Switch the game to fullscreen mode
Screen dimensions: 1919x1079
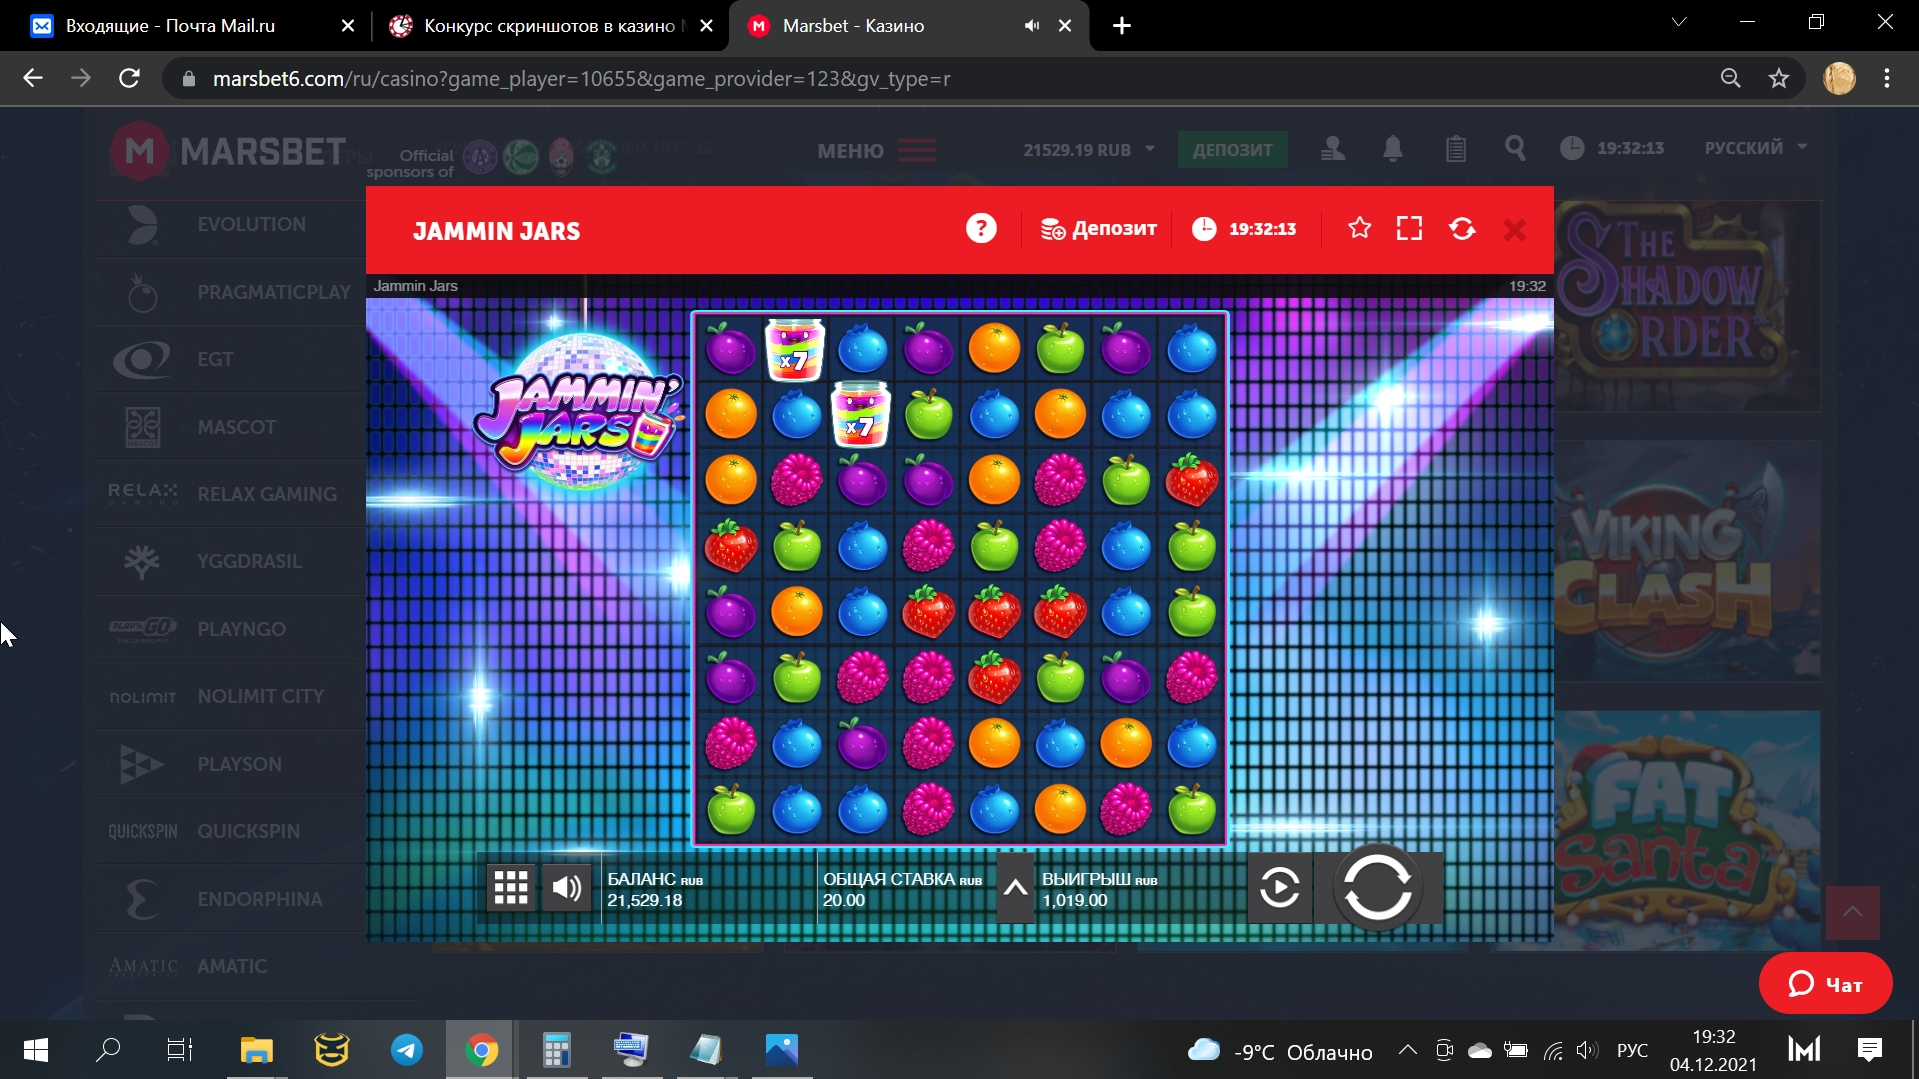pos(1409,229)
